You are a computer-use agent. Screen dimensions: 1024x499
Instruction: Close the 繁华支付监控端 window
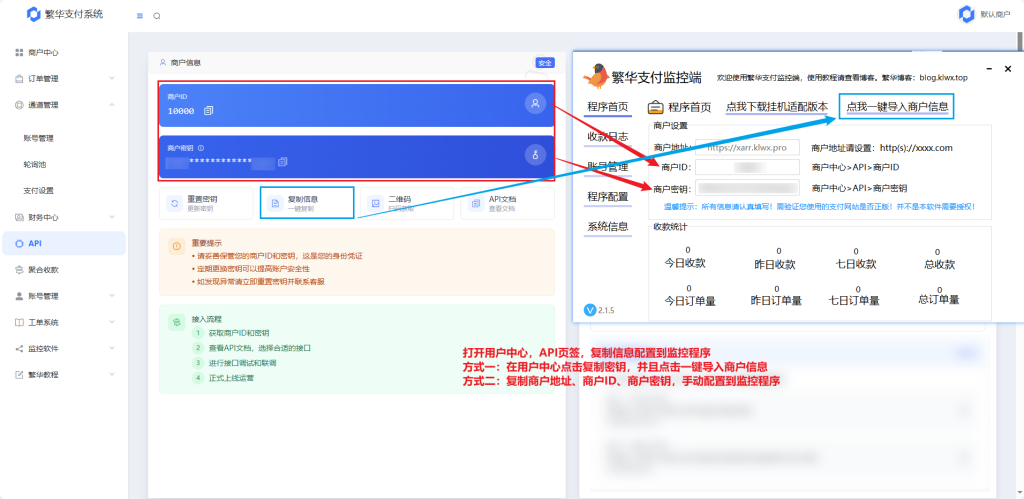[1008, 68]
